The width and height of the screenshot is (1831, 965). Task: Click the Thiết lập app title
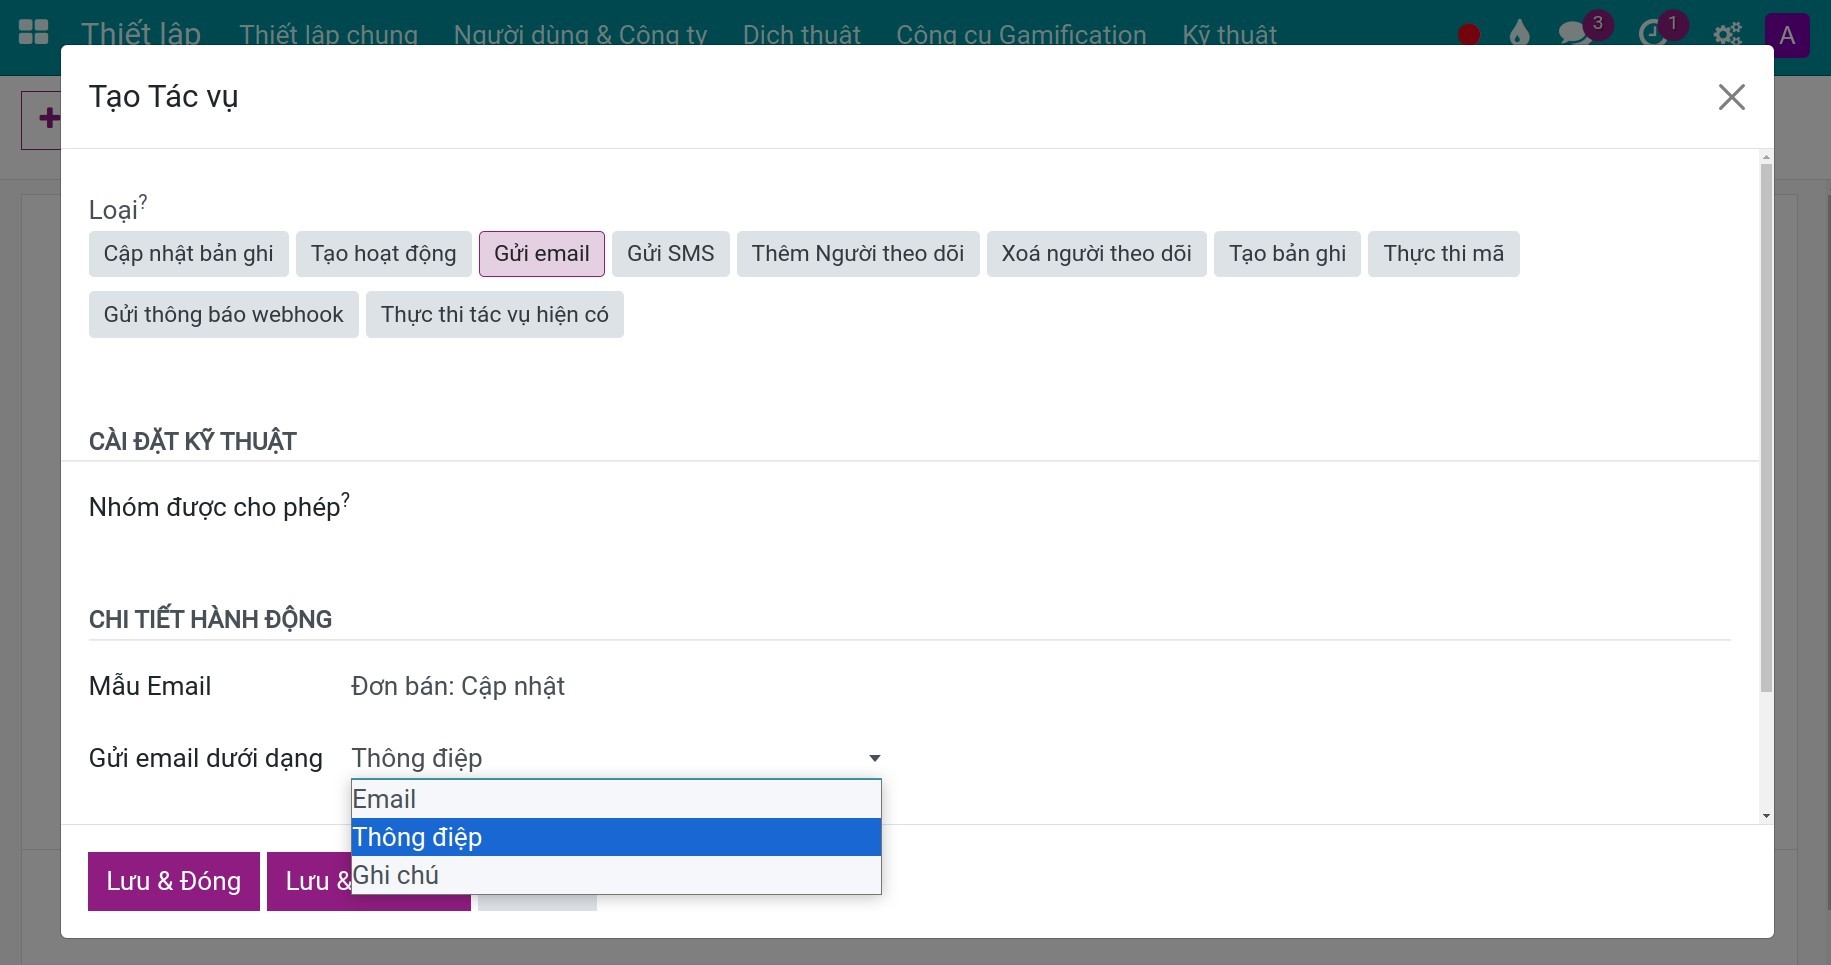[141, 34]
